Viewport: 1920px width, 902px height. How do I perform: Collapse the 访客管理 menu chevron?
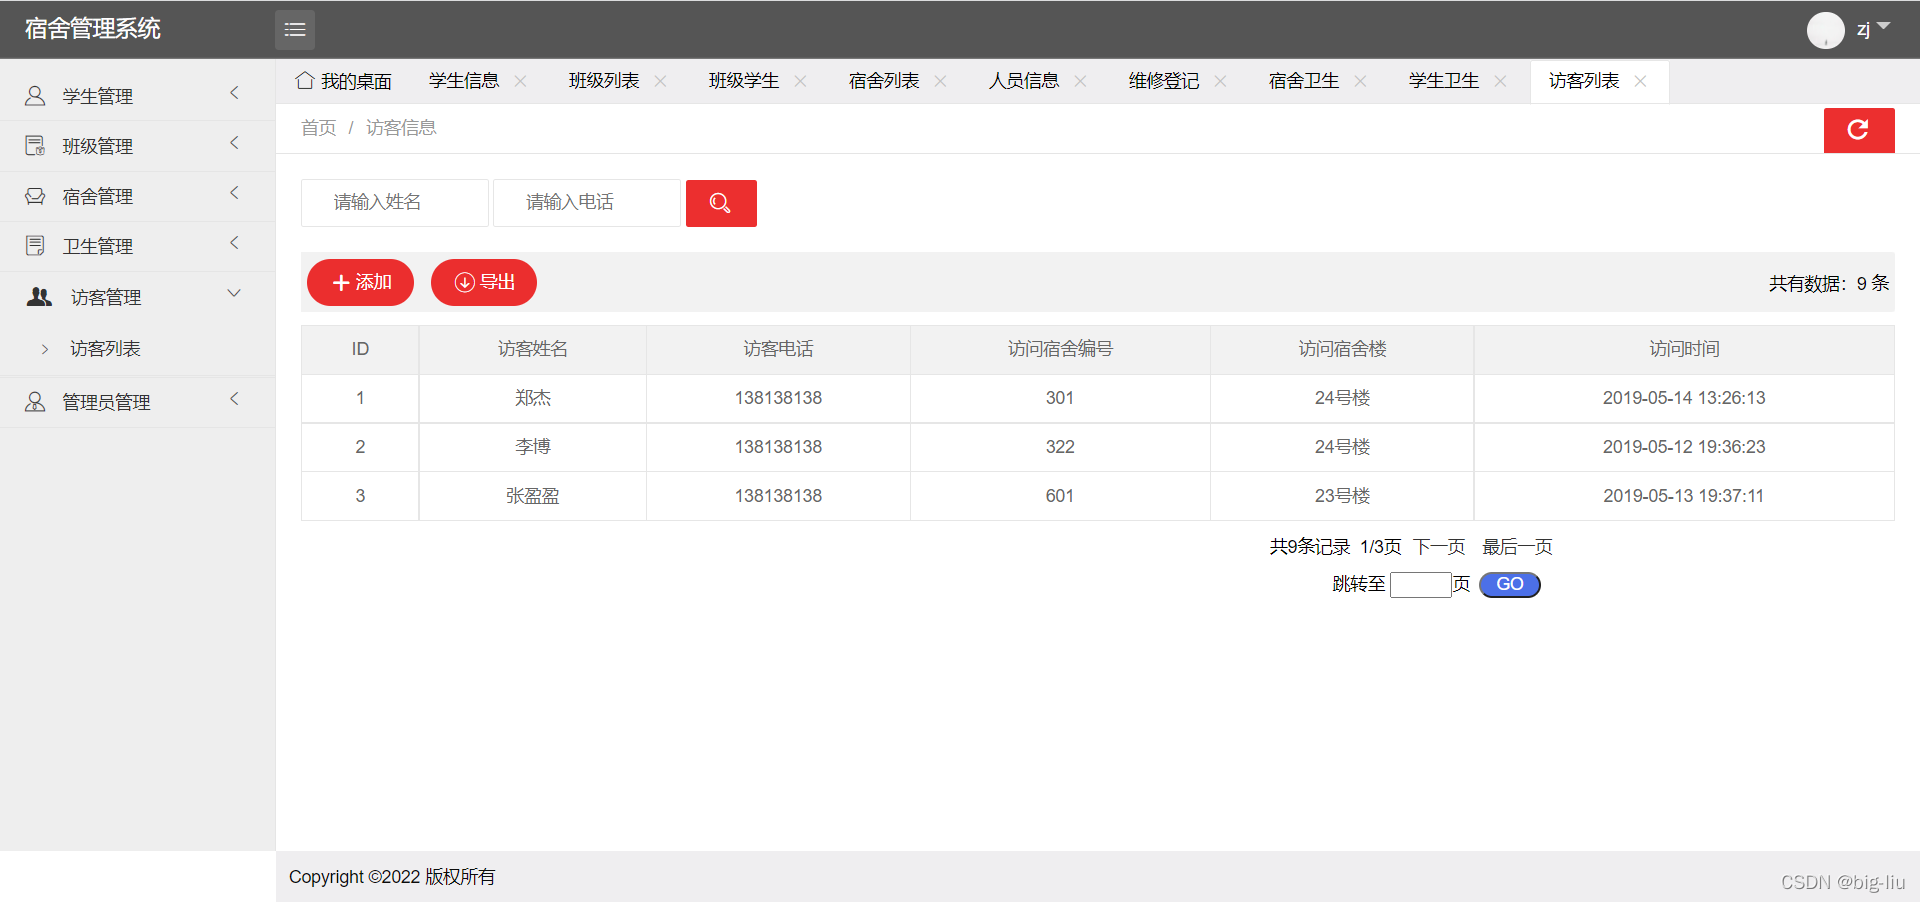pyautogui.click(x=235, y=293)
